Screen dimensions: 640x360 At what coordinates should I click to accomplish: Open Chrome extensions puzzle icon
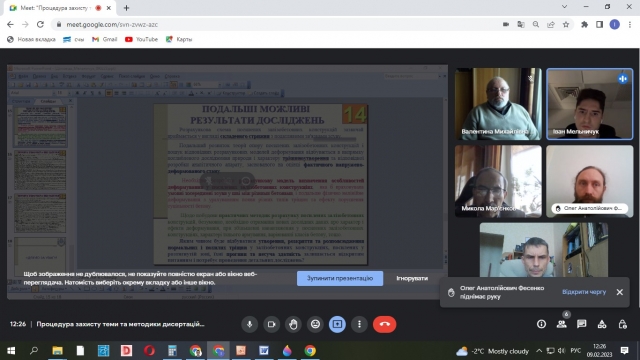[x=584, y=24]
